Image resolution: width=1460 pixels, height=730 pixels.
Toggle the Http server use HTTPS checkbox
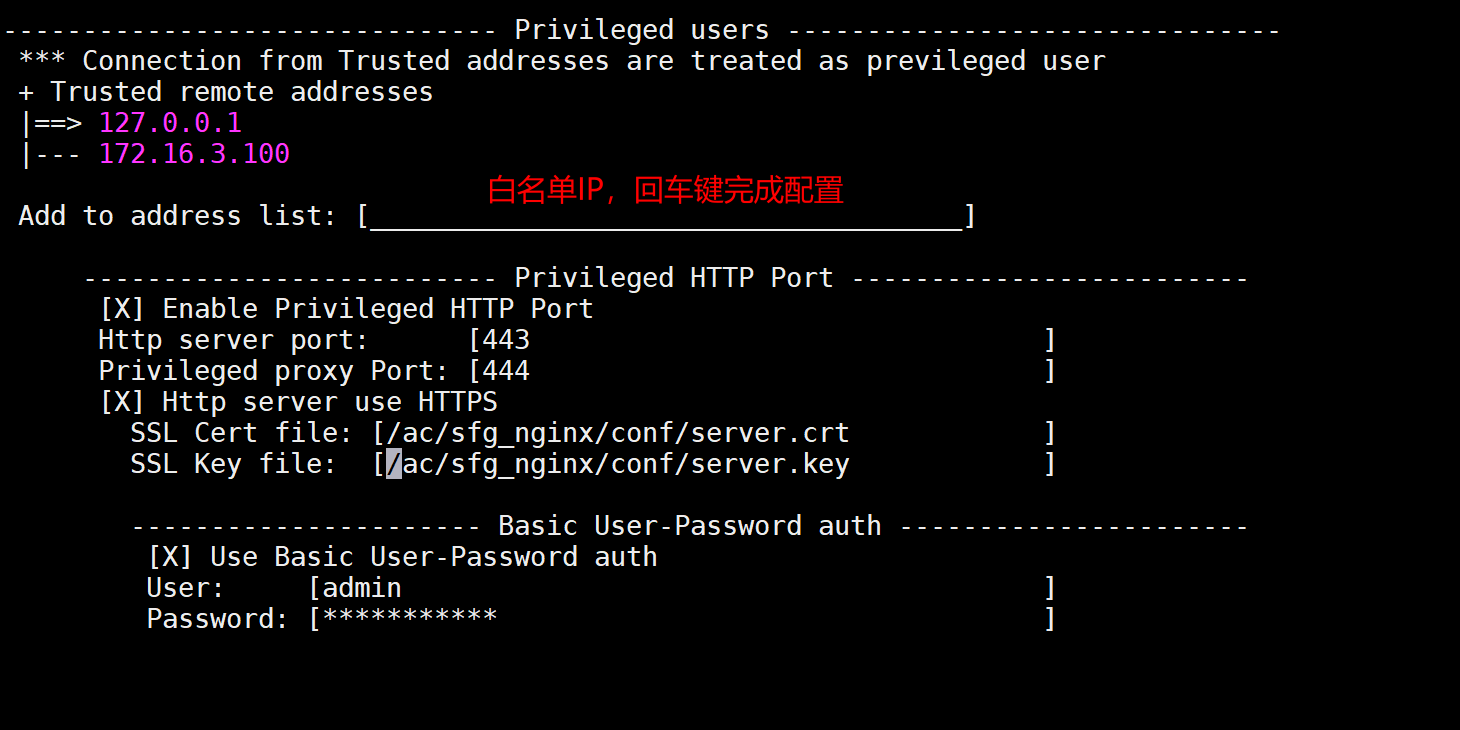point(122,402)
